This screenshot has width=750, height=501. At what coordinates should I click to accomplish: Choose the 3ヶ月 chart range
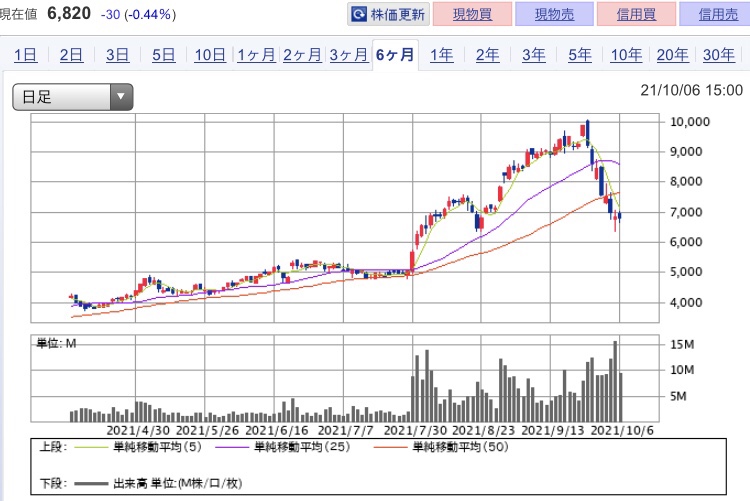click(x=349, y=55)
